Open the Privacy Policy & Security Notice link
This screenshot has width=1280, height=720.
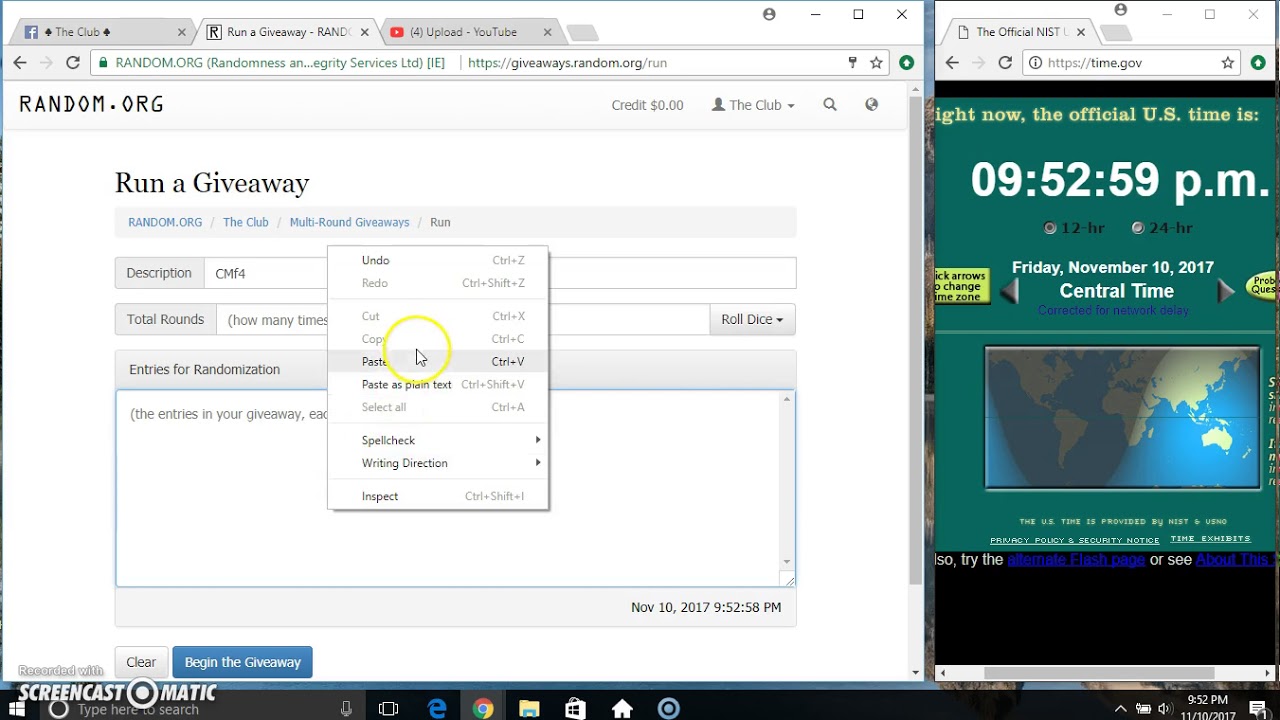1075,540
